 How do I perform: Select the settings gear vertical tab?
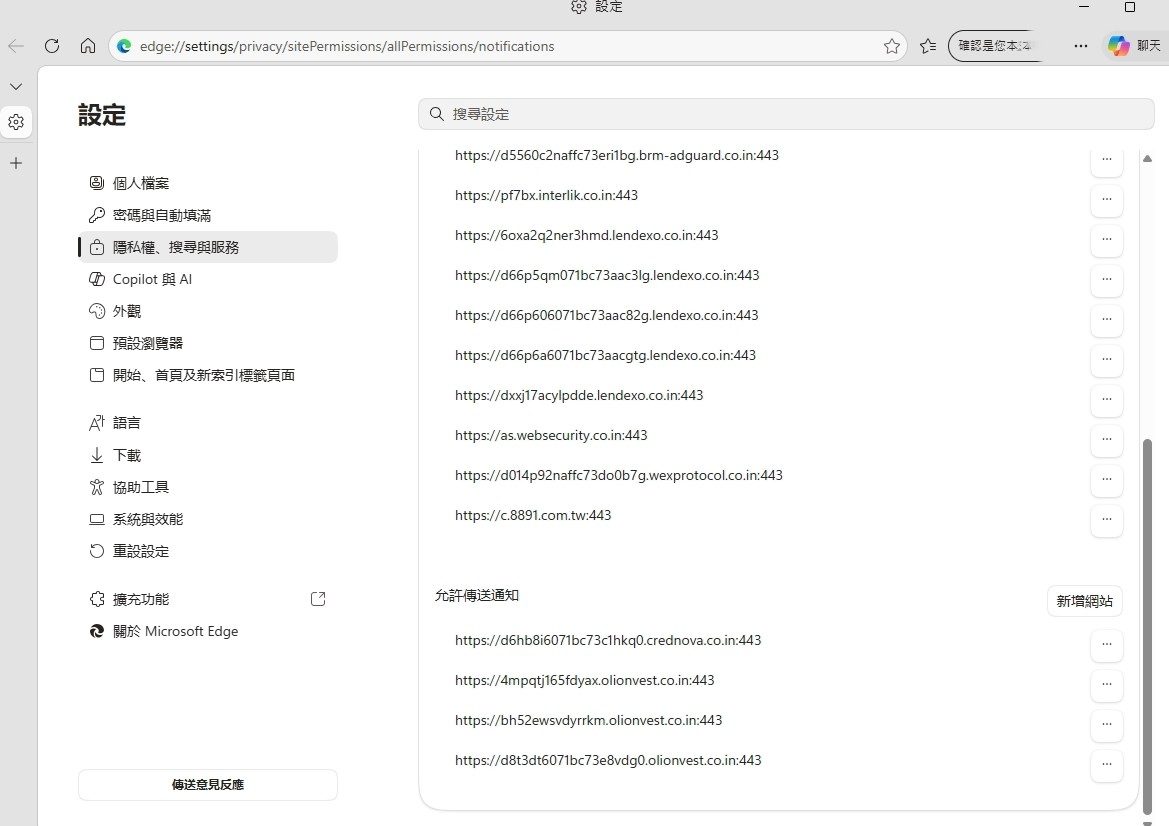[x=16, y=122]
